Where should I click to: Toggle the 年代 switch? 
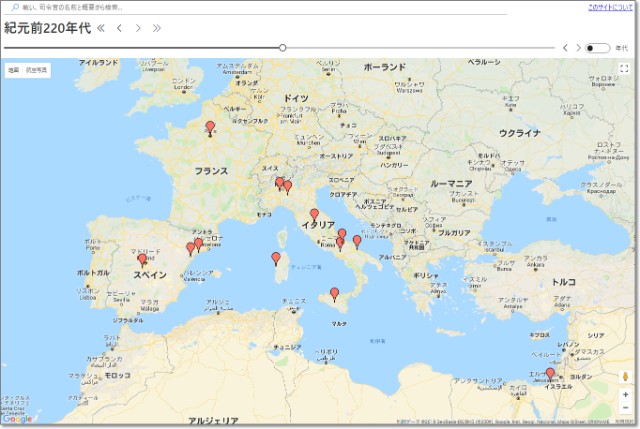point(597,48)
